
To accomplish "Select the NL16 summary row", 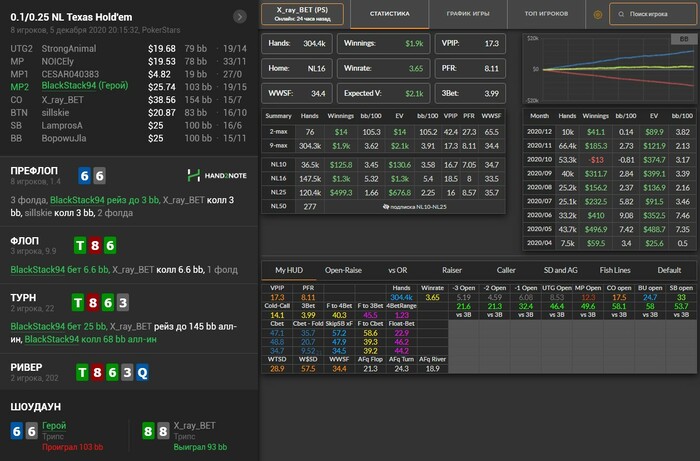I will [x=383, y=179].
